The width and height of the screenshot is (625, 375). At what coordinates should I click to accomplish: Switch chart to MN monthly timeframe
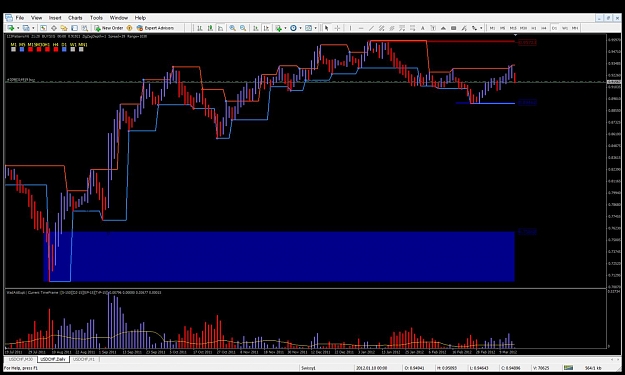(x=575, y=28)
